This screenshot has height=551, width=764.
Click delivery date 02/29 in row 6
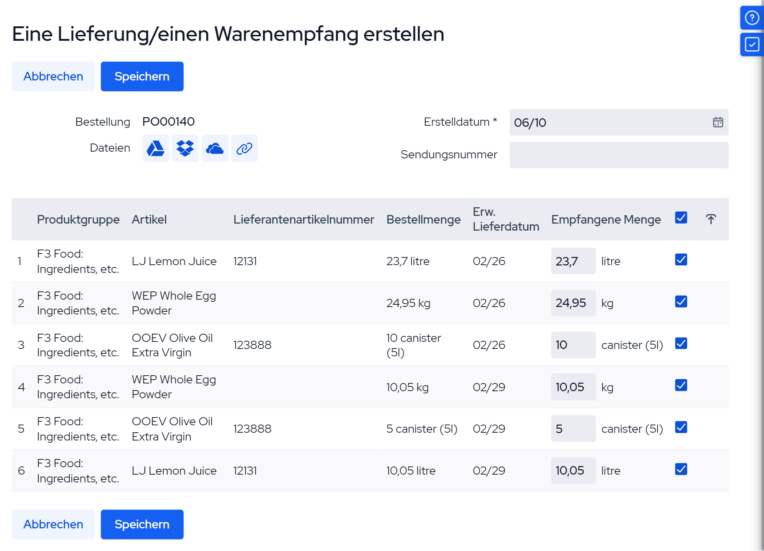coord(489,471)
